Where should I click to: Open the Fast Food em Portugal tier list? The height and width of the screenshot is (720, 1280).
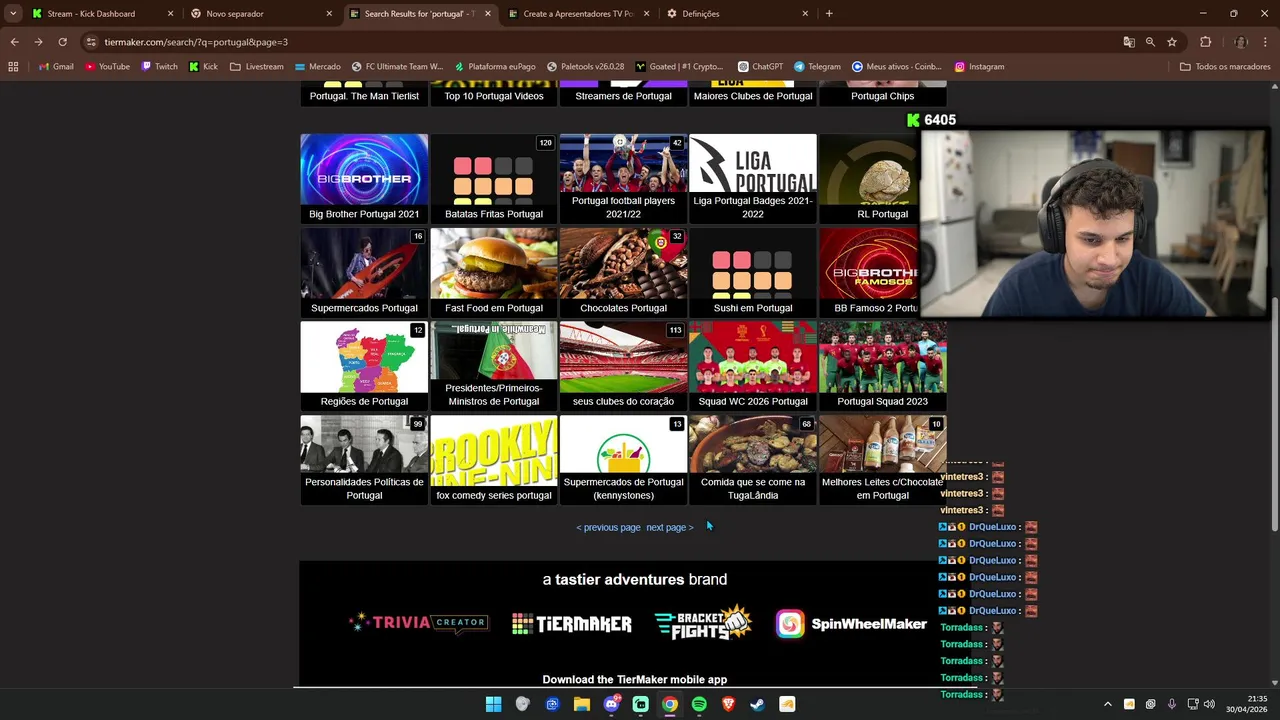click(x=494, y=273)
